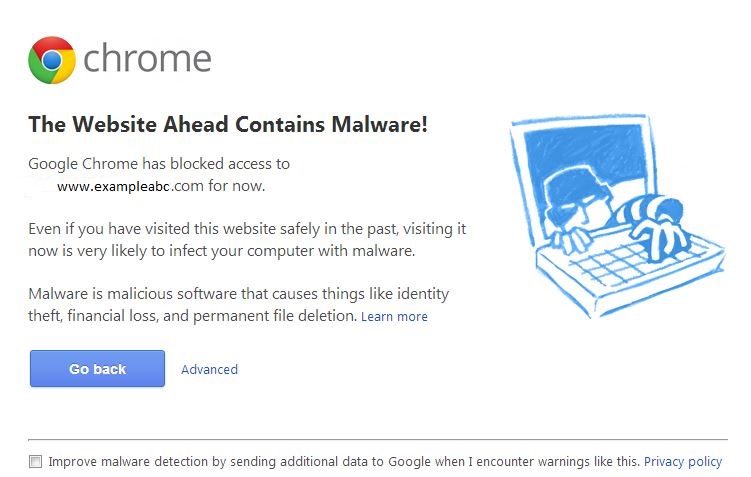Click the gray "chrome" wordmark
This screenshot has height=477, width=751.
[x=147, y=59]
